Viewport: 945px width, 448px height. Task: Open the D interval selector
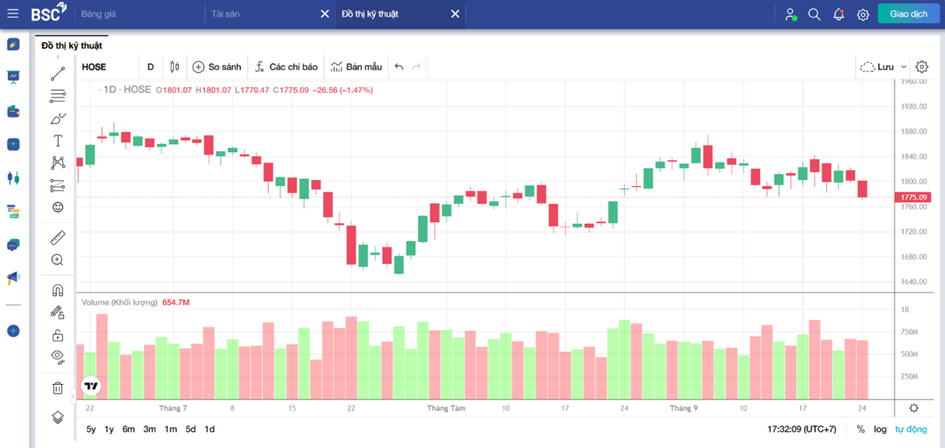point(151,67)
